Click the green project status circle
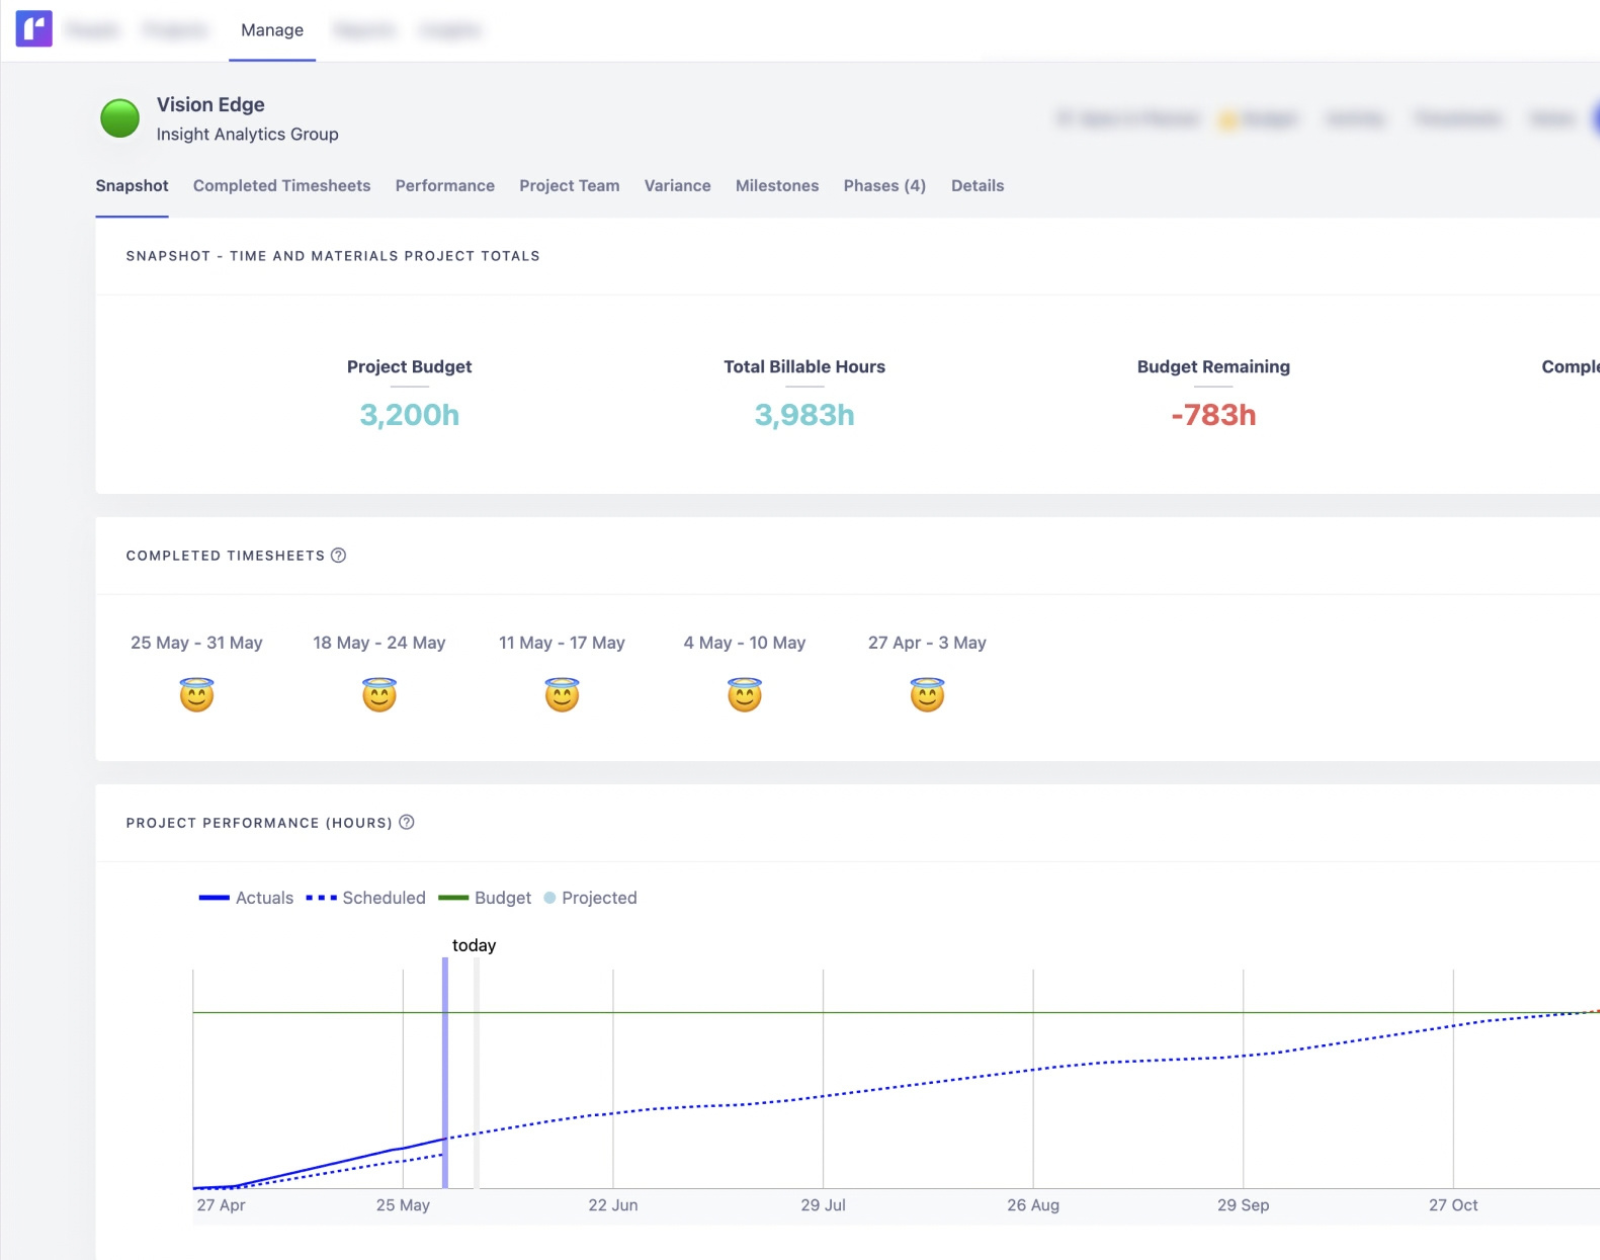Viewport: 1600px width, 1260px height. [120, 118]
